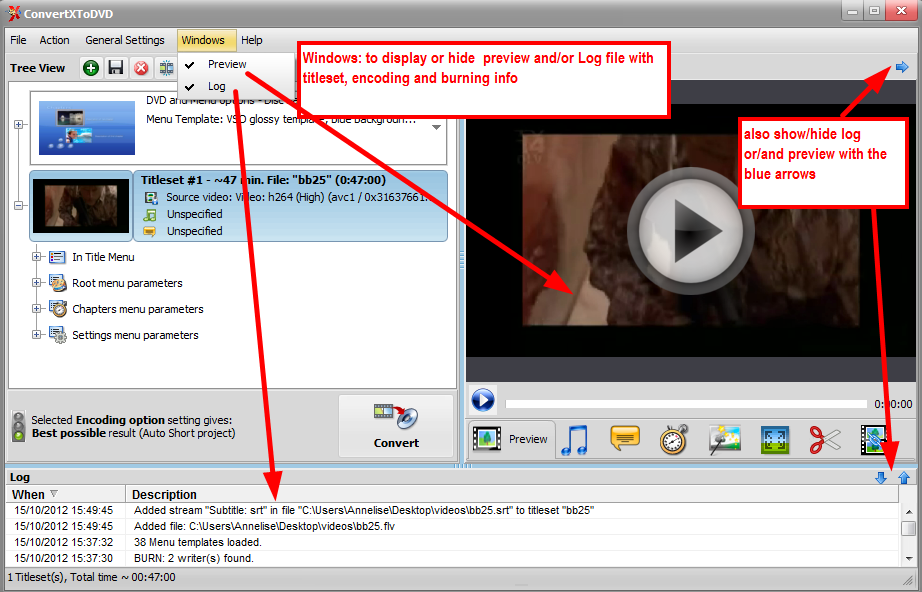Click the Convert button

pyautogui.click(x=396, y=426)
